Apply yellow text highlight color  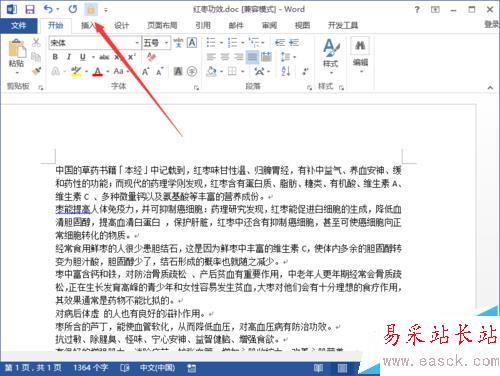pos(76,71)
